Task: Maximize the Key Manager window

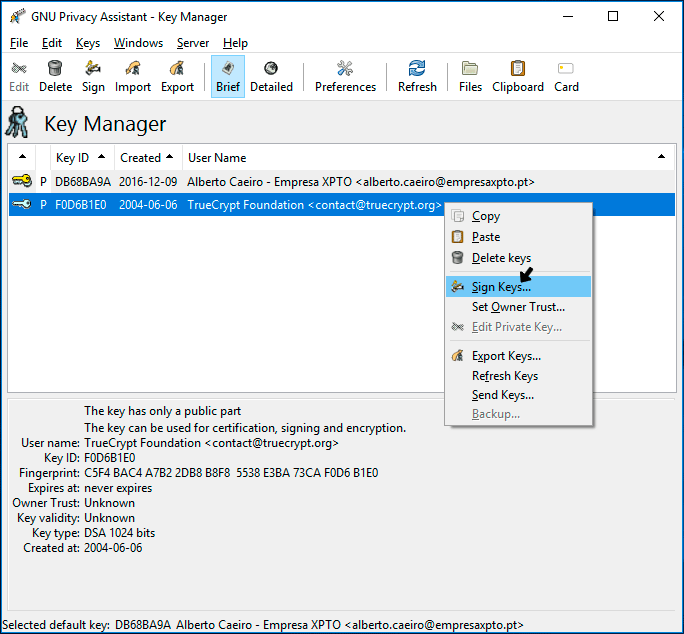Action: tap(613, 17)
